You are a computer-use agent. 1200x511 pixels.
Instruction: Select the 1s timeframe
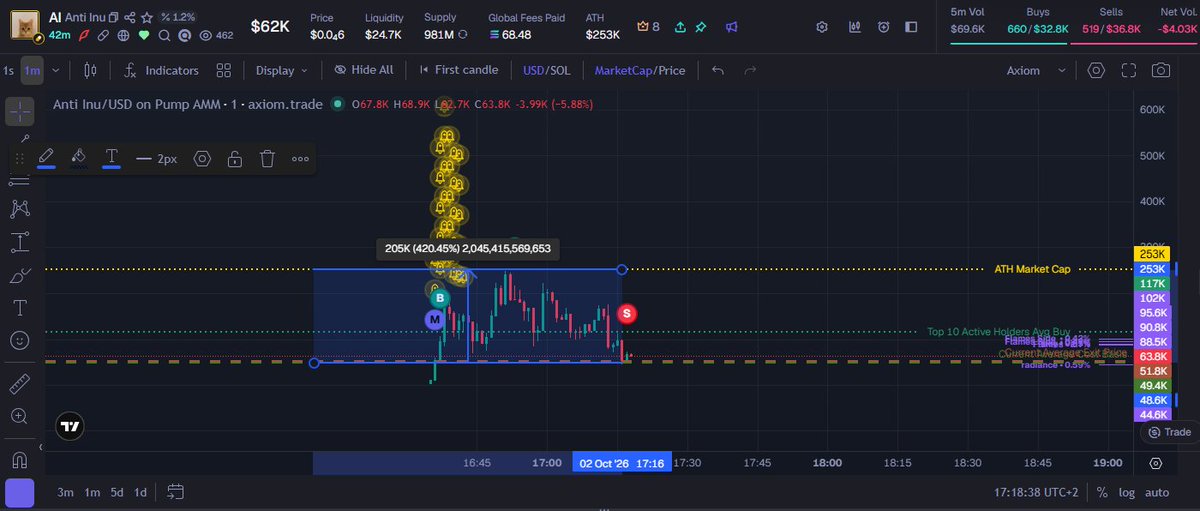[x=8, y=70]
